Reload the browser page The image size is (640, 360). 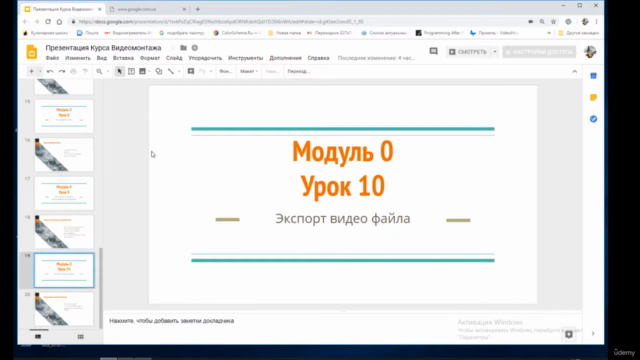[48, 22]
